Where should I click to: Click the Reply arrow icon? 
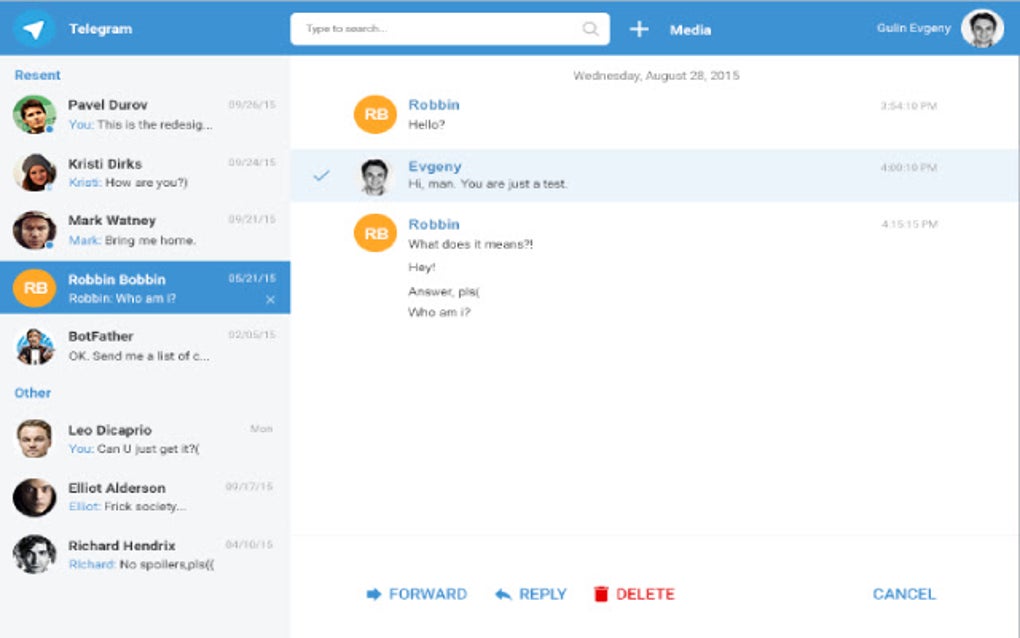coord(503,594)
